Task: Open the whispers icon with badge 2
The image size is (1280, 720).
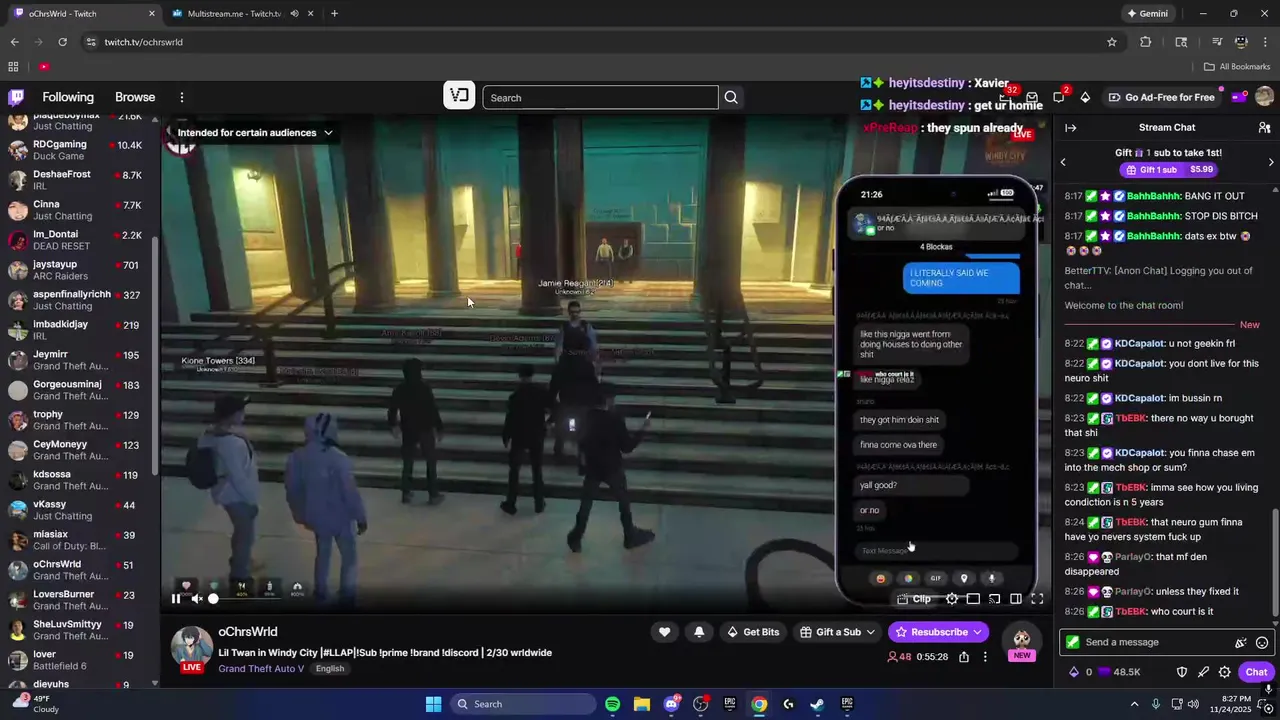Action: tap(1059, 97)
